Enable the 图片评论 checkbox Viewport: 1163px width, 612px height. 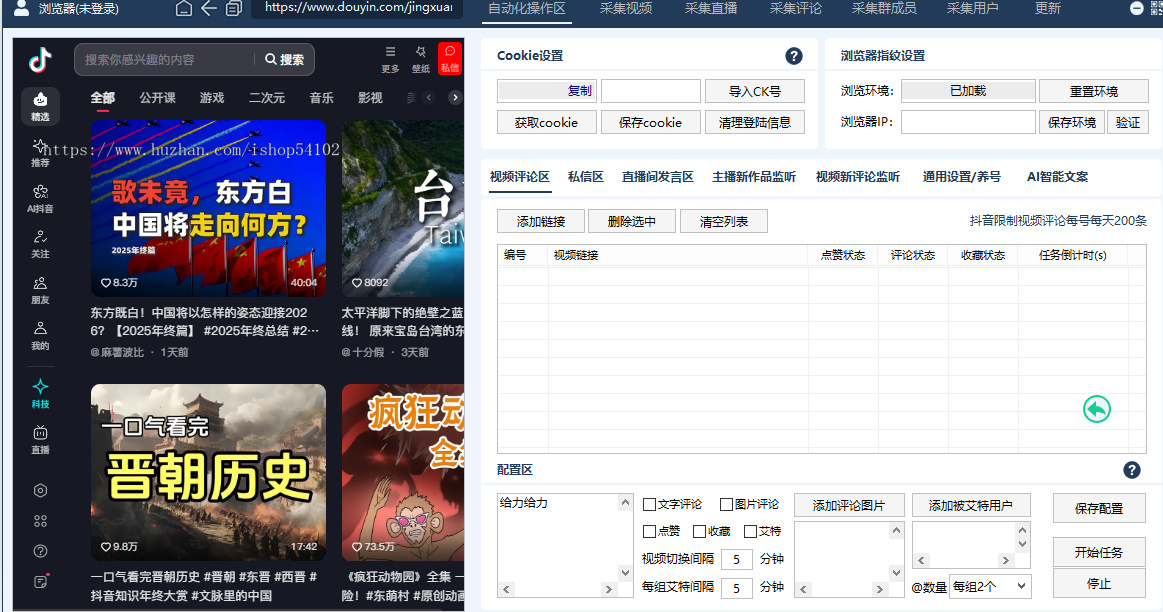click(726, 504)
